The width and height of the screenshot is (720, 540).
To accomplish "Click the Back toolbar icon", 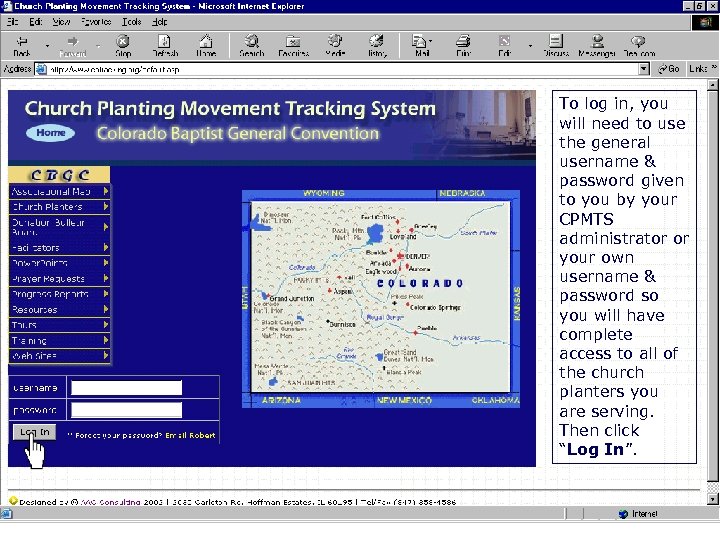I will (22, 45).
